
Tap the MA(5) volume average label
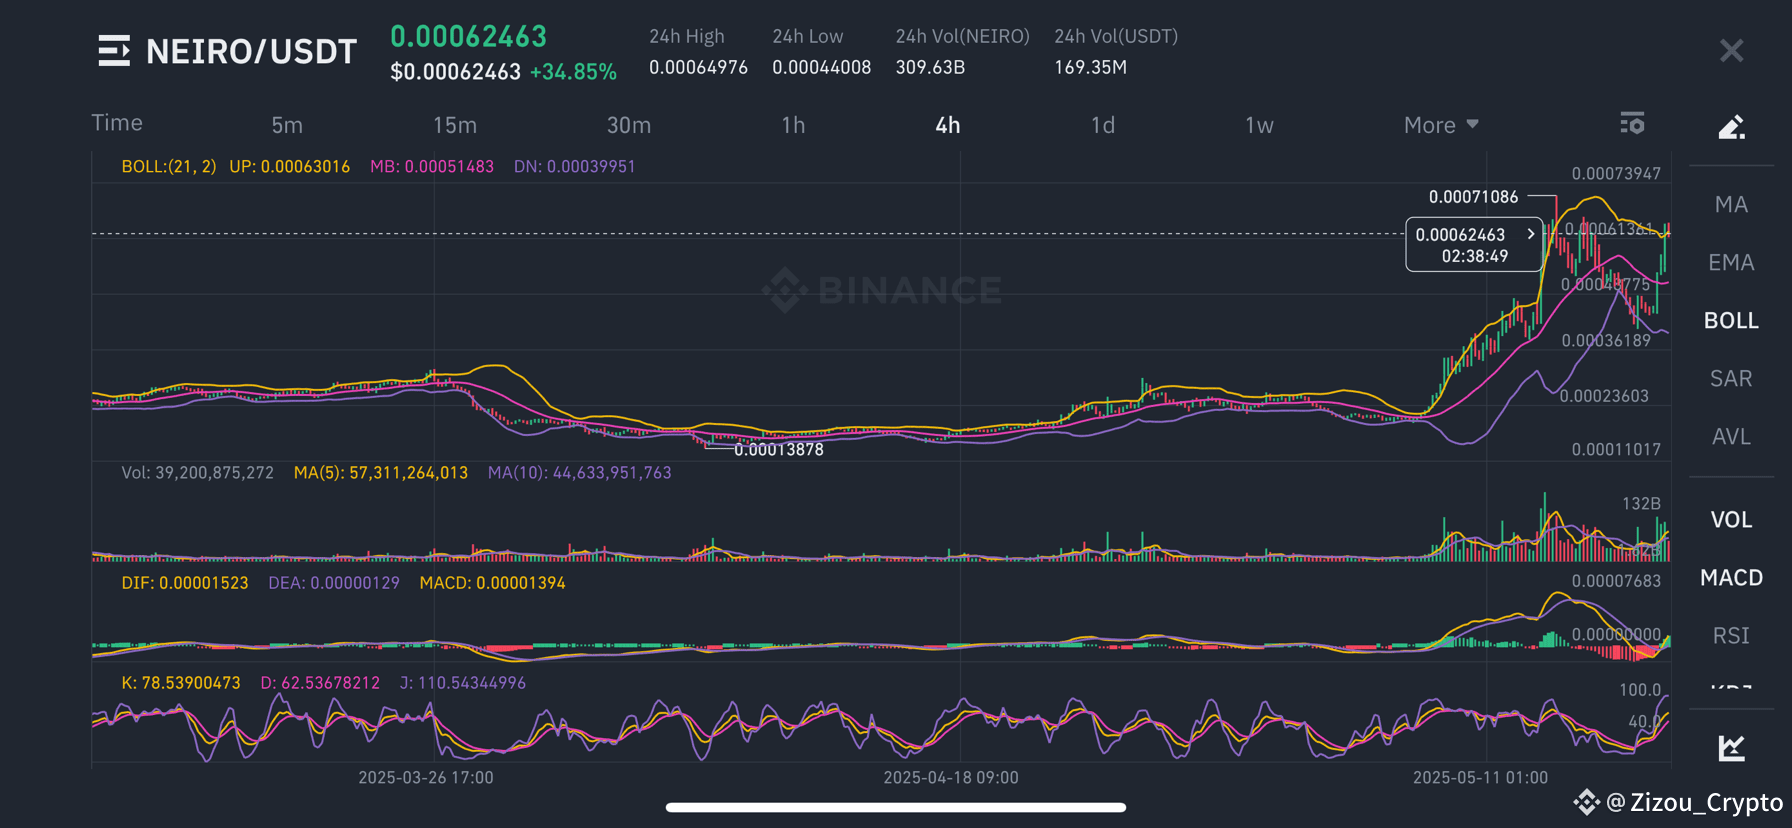(x=380, y=472)
